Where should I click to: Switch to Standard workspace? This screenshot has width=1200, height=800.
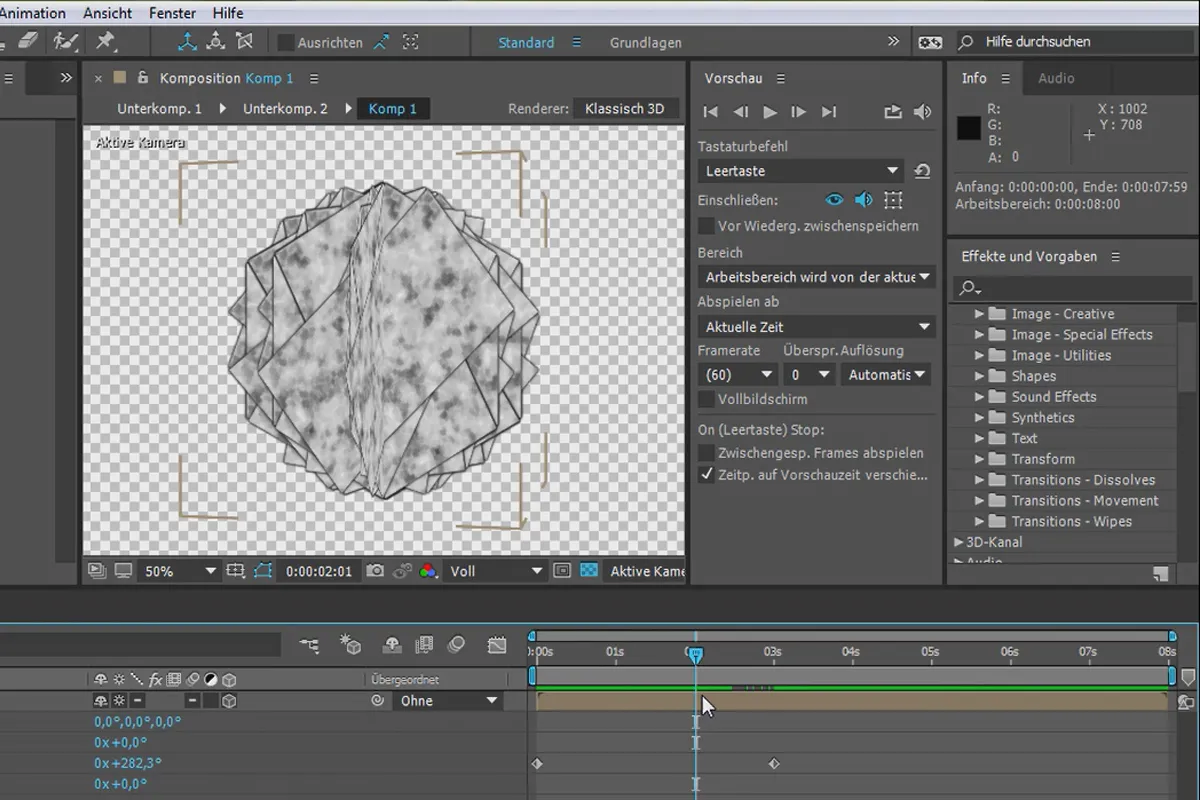[x=526, y=43]
